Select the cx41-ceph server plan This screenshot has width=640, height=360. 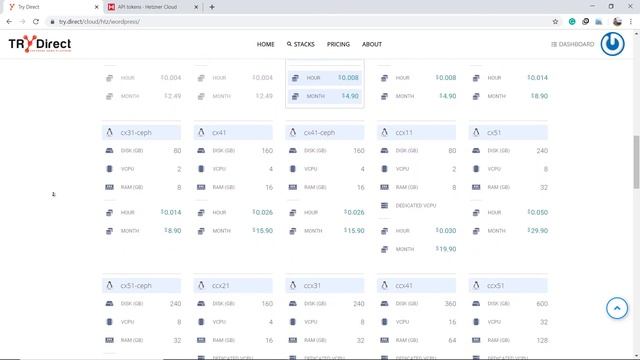point(324,133)
